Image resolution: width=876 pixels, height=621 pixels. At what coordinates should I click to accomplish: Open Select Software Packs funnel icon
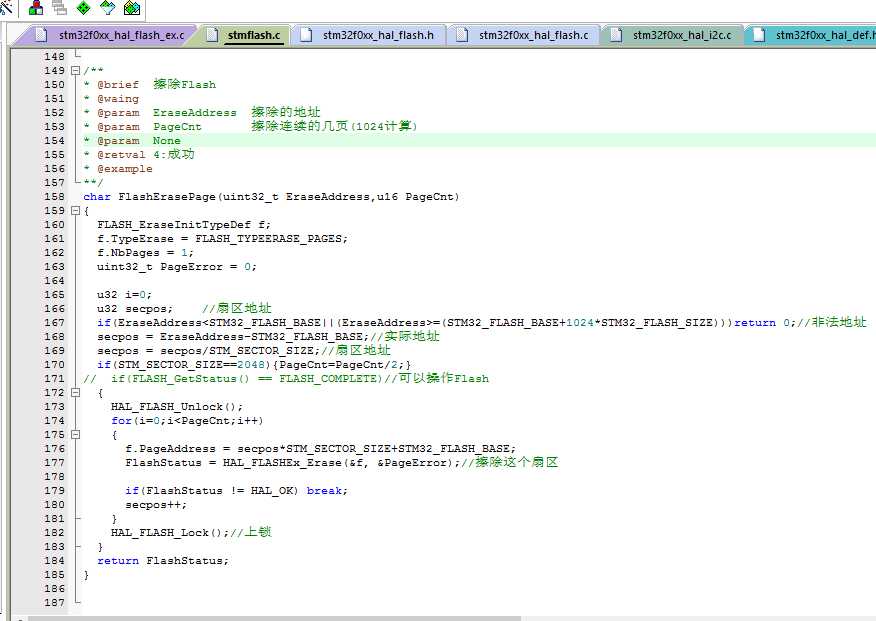coord(107,7)
